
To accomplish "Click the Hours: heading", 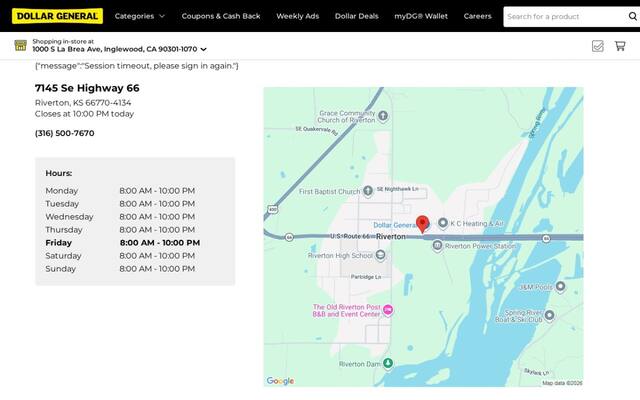I will (59, 173).
